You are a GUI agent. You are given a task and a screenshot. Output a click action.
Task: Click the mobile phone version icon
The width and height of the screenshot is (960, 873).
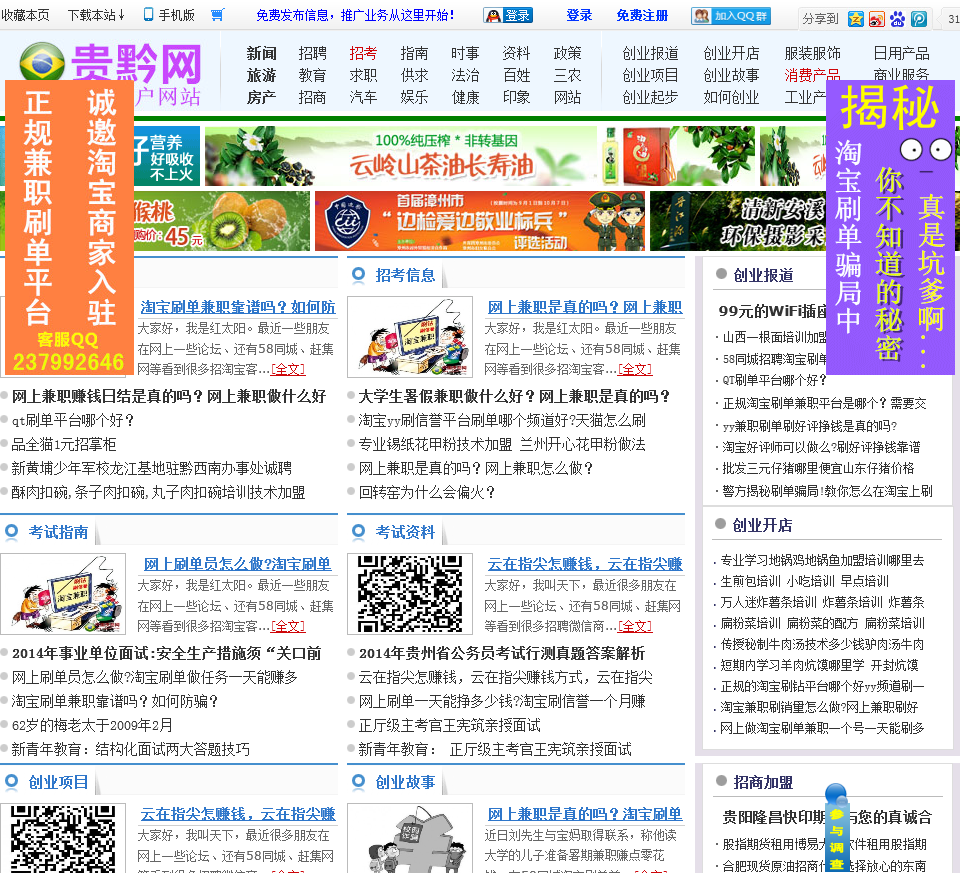tap(148, 14)
